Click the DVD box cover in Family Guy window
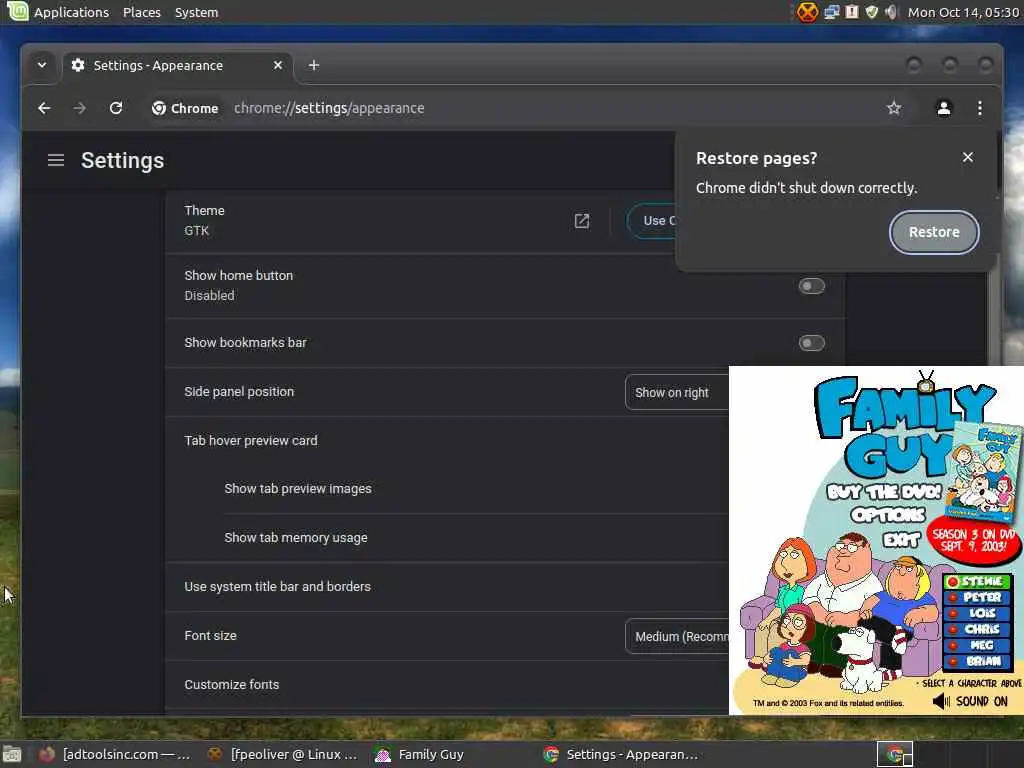Screen dimensions: 1024x768 pos(986,472)
